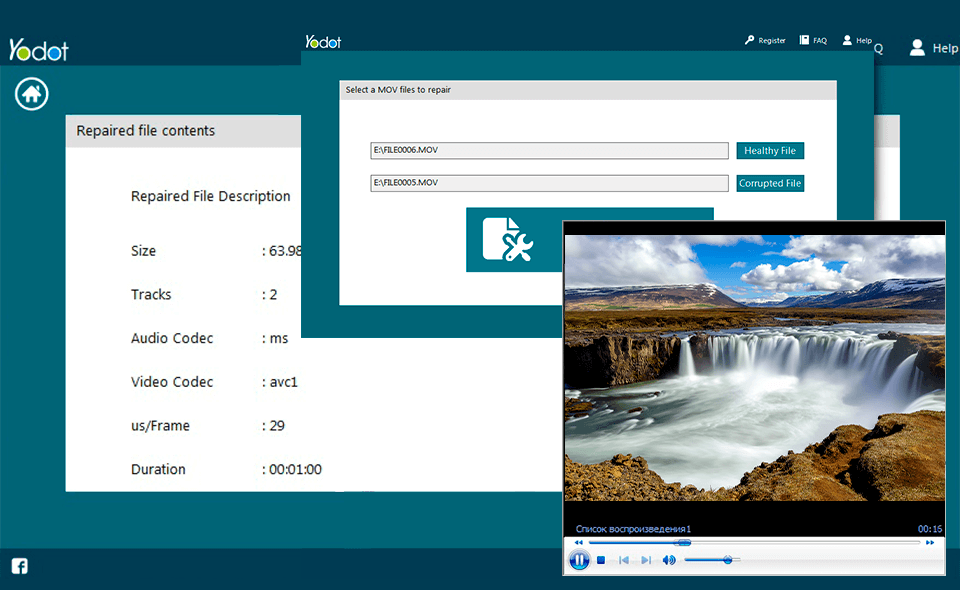
Task: Click the Help person icon
Action: coord(847,40)
